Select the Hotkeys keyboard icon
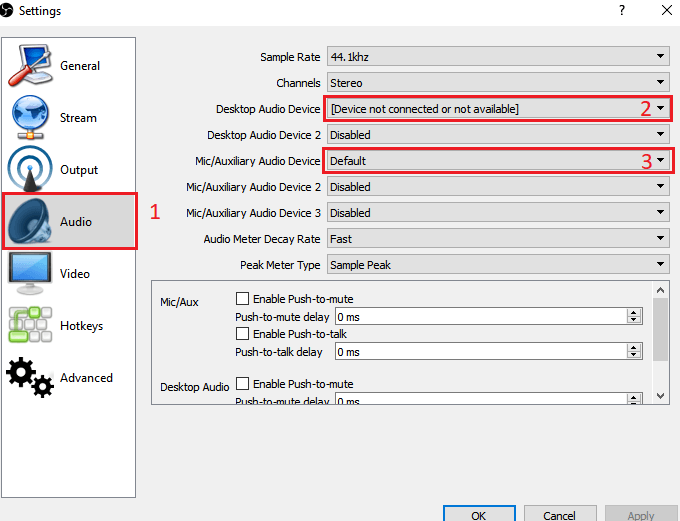Screen dimensions: 680x521 (x=30, y=325)
